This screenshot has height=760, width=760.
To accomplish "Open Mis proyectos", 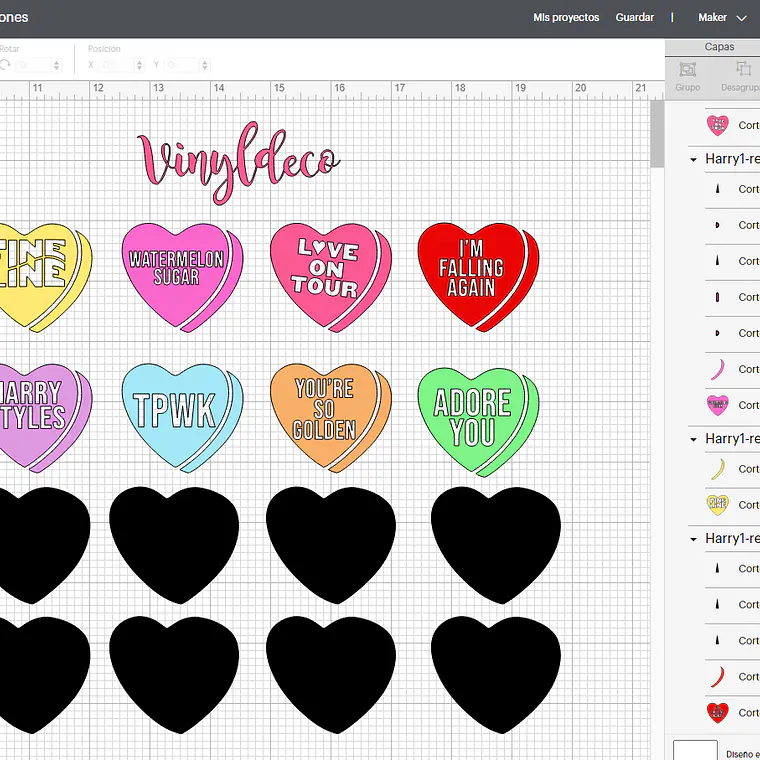I will (566, 17).
